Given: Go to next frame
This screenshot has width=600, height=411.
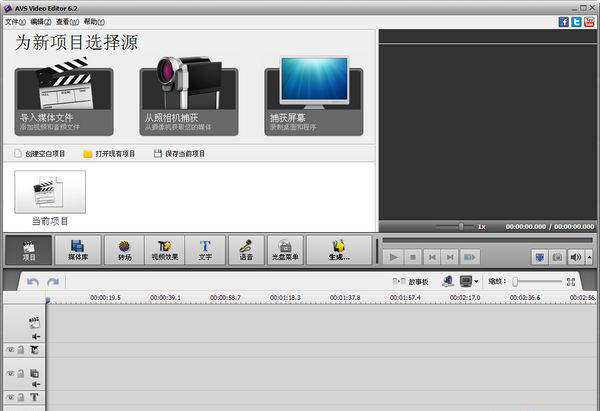Looking at the screenshot, I should pyautogui.click(x=450, y=257).
